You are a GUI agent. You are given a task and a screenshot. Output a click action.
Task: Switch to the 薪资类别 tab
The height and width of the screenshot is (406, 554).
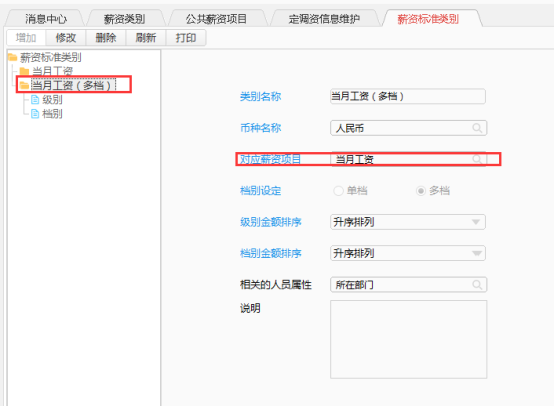[x=125, y=19]
